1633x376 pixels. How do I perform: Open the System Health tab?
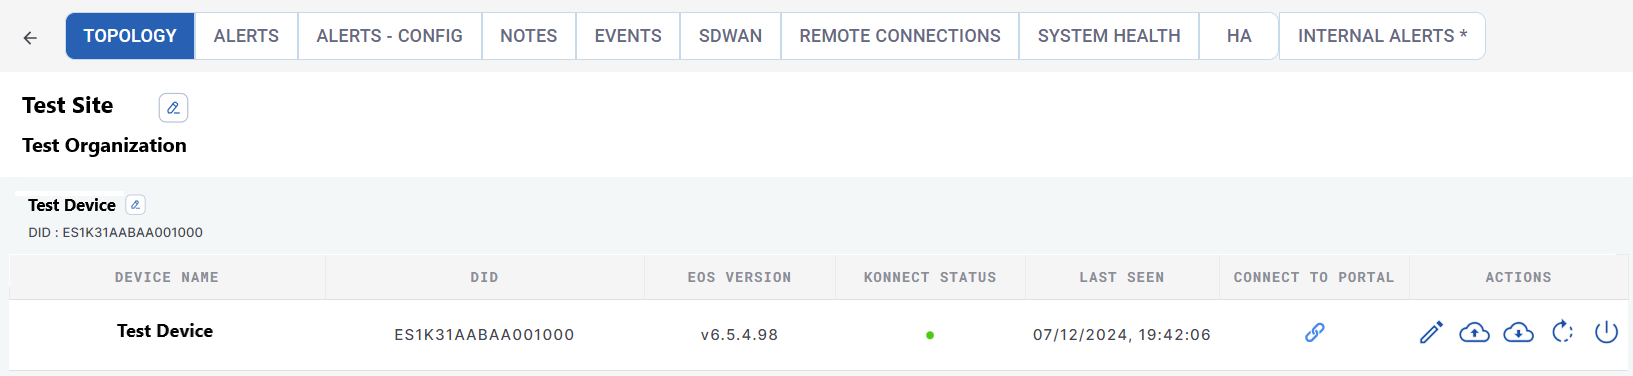pos(1109,36)
